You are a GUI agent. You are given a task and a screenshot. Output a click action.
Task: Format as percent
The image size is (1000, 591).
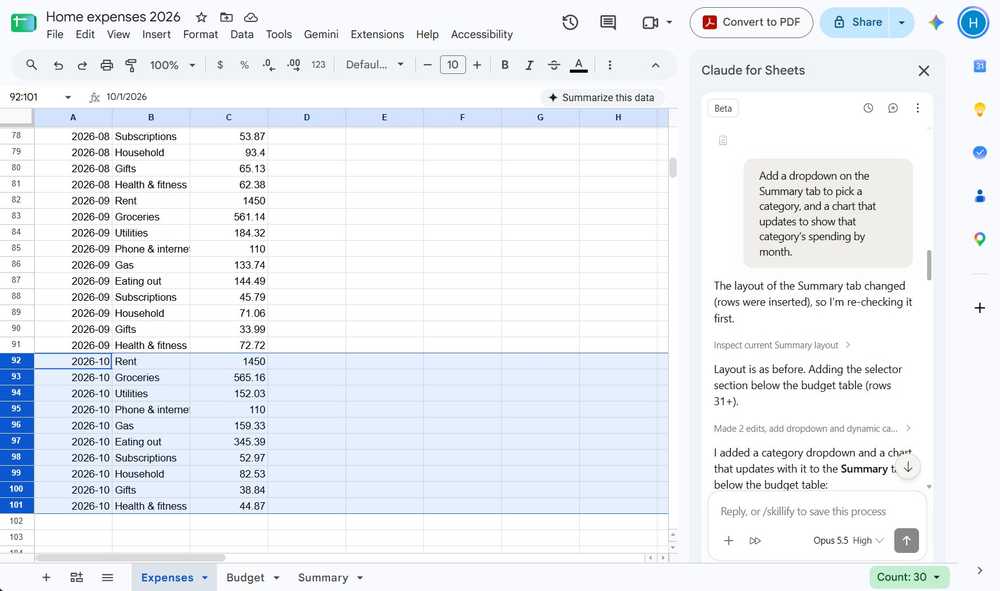[244, 65]
